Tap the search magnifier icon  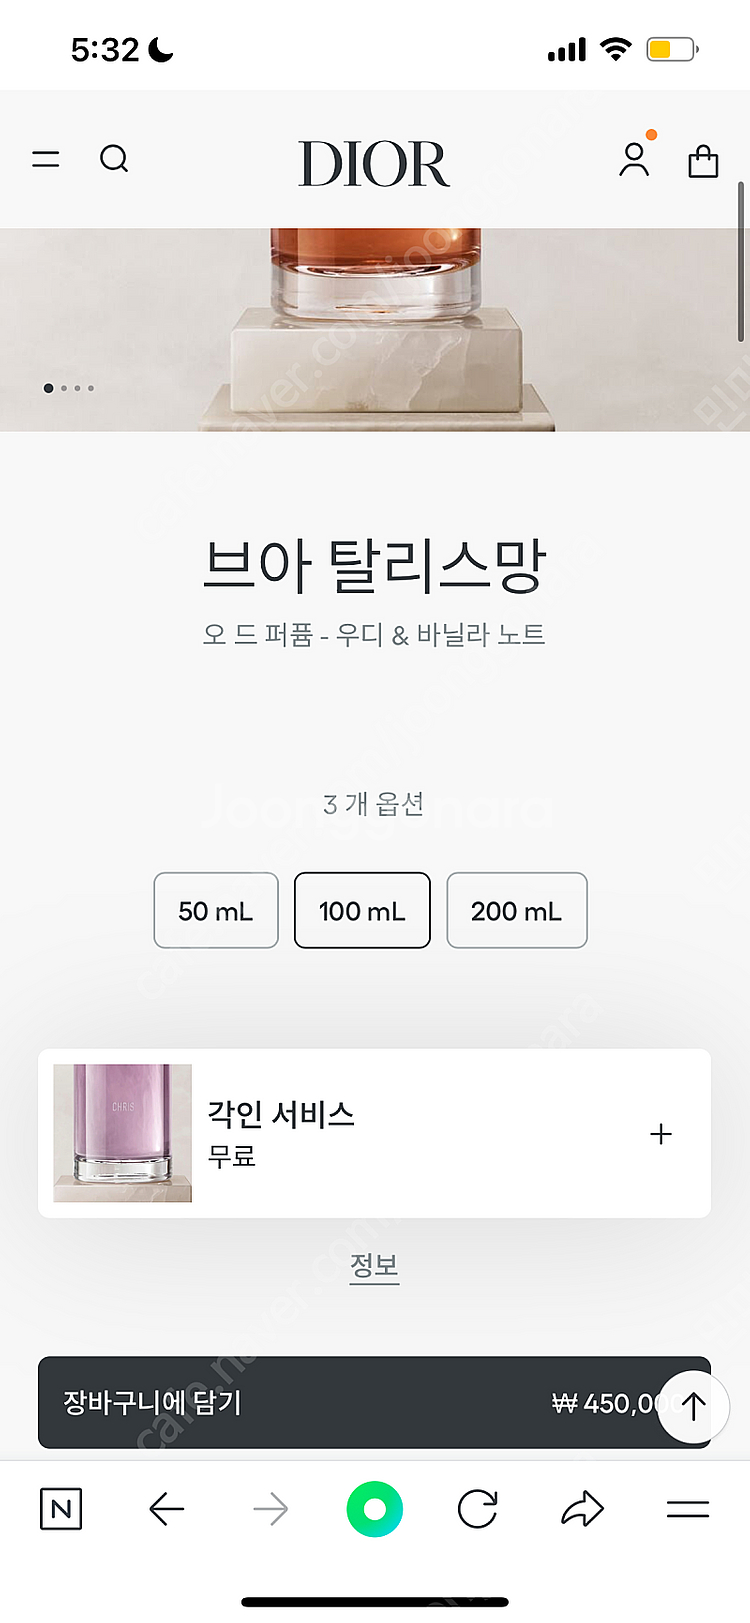pos(114,159)
